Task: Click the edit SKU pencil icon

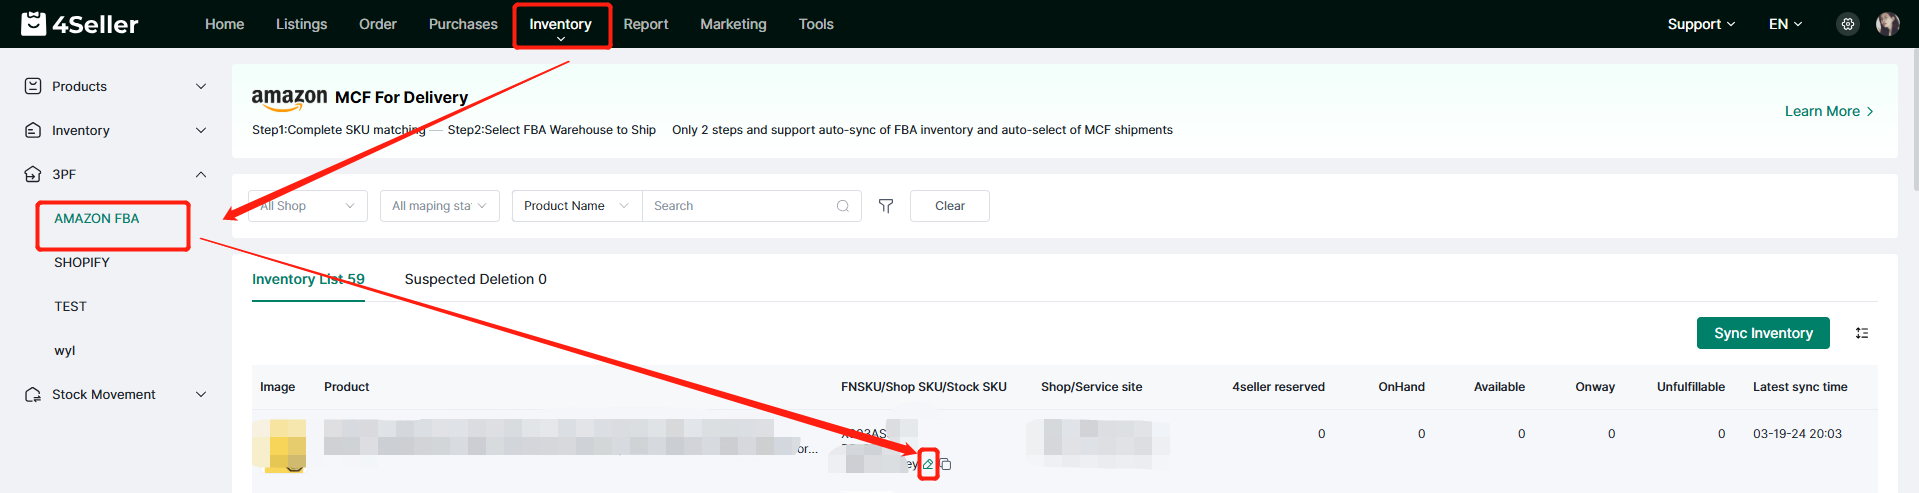Action: point(928,464)
